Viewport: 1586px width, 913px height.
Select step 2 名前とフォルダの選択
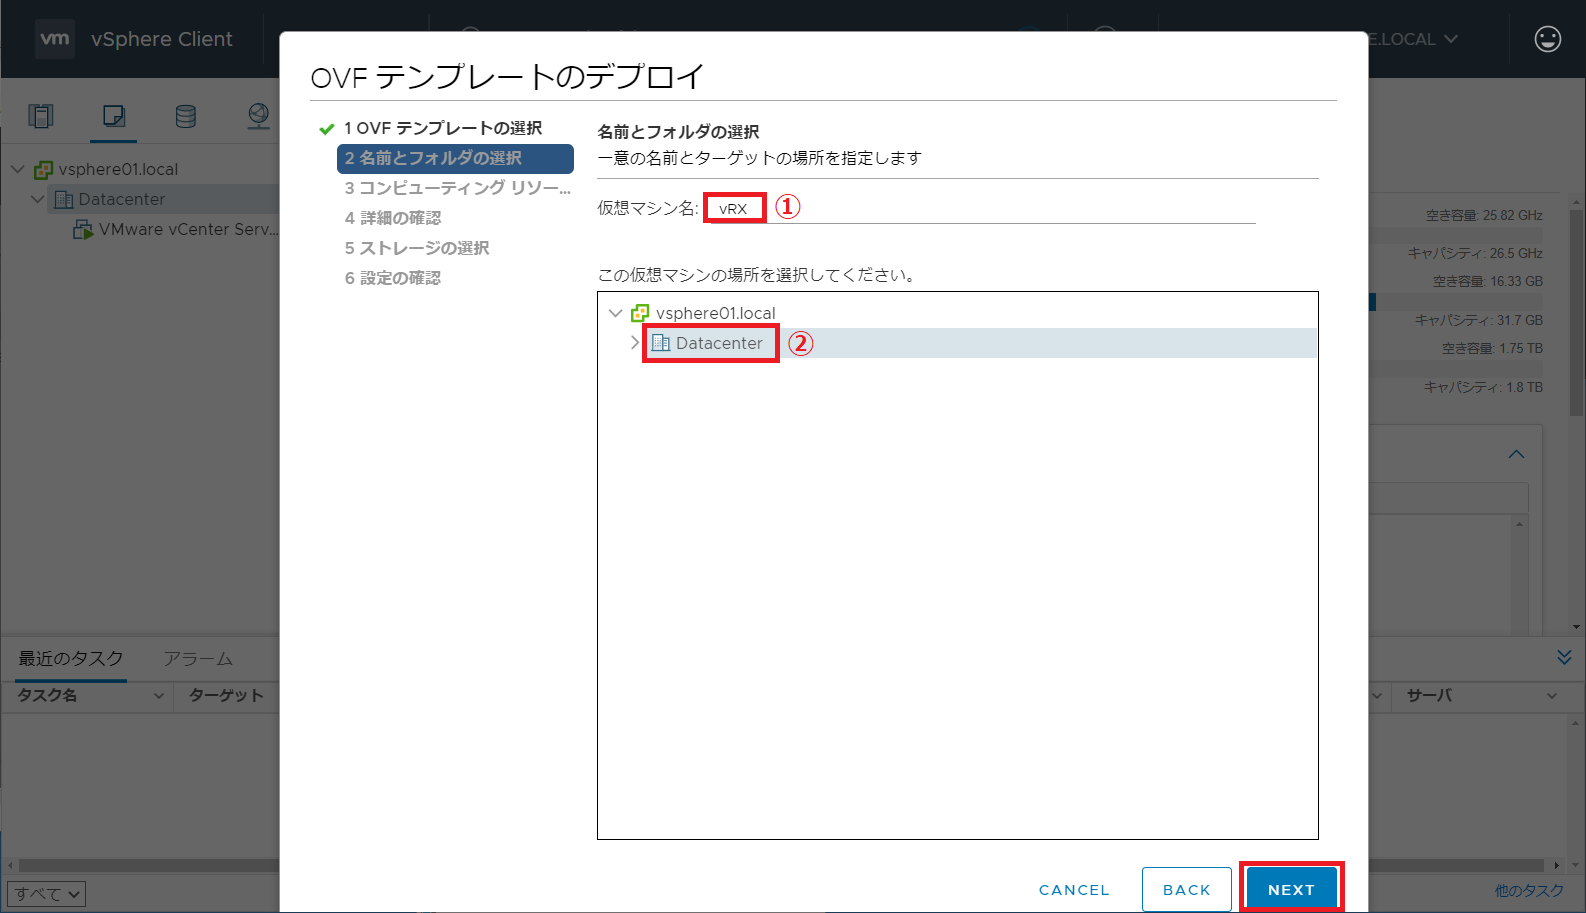point(455,158)
